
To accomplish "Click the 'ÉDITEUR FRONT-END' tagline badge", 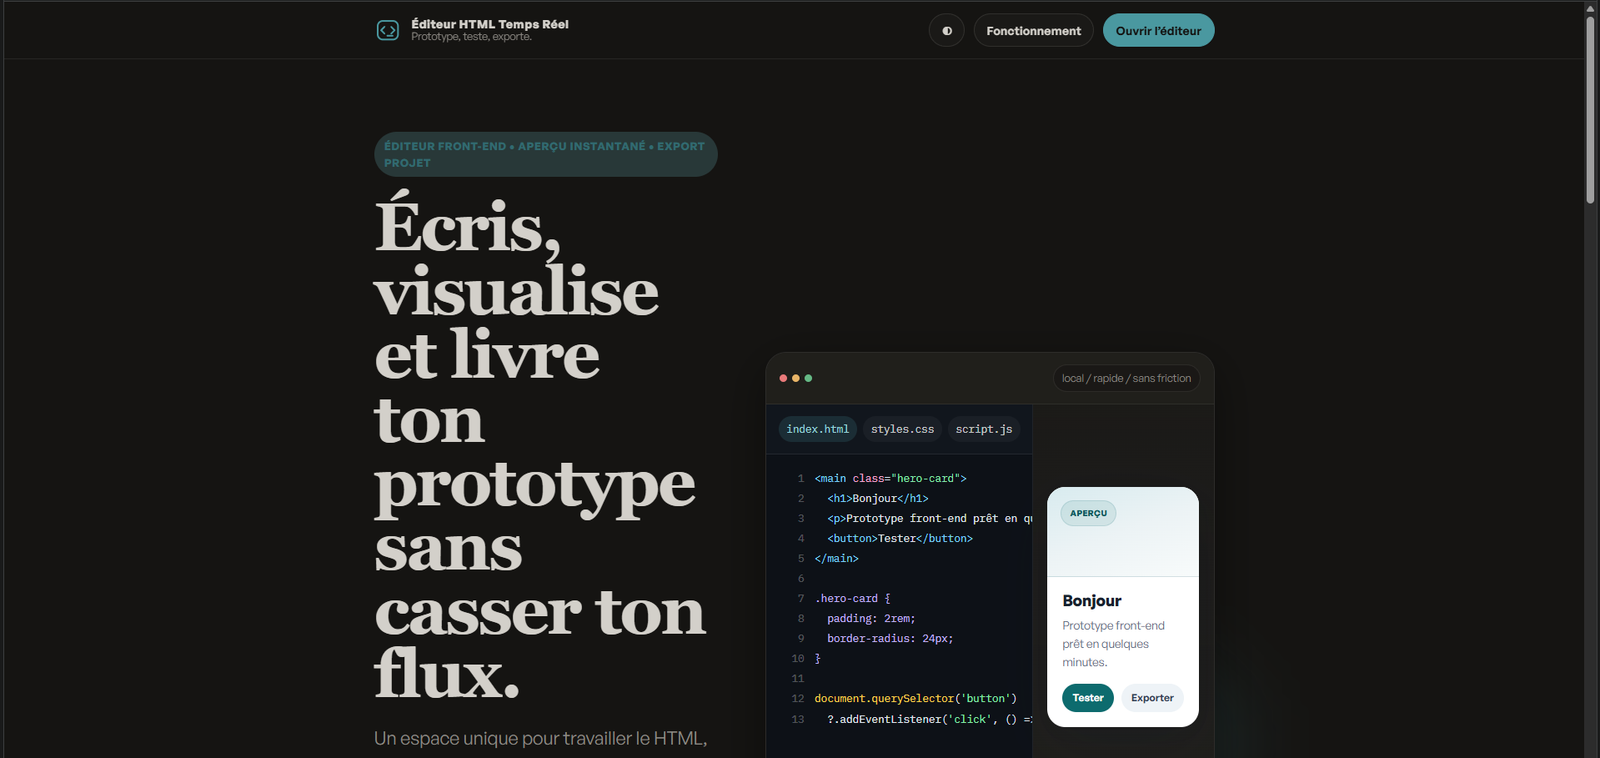I will (546, 154).
